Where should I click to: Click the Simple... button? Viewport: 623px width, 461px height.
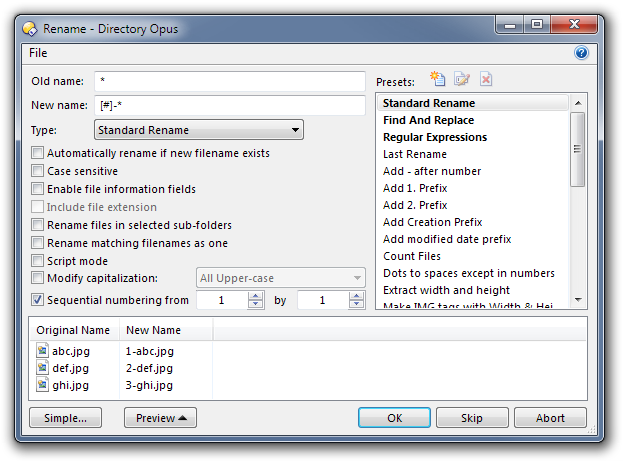pyautogui.click(x=65, y=418)
